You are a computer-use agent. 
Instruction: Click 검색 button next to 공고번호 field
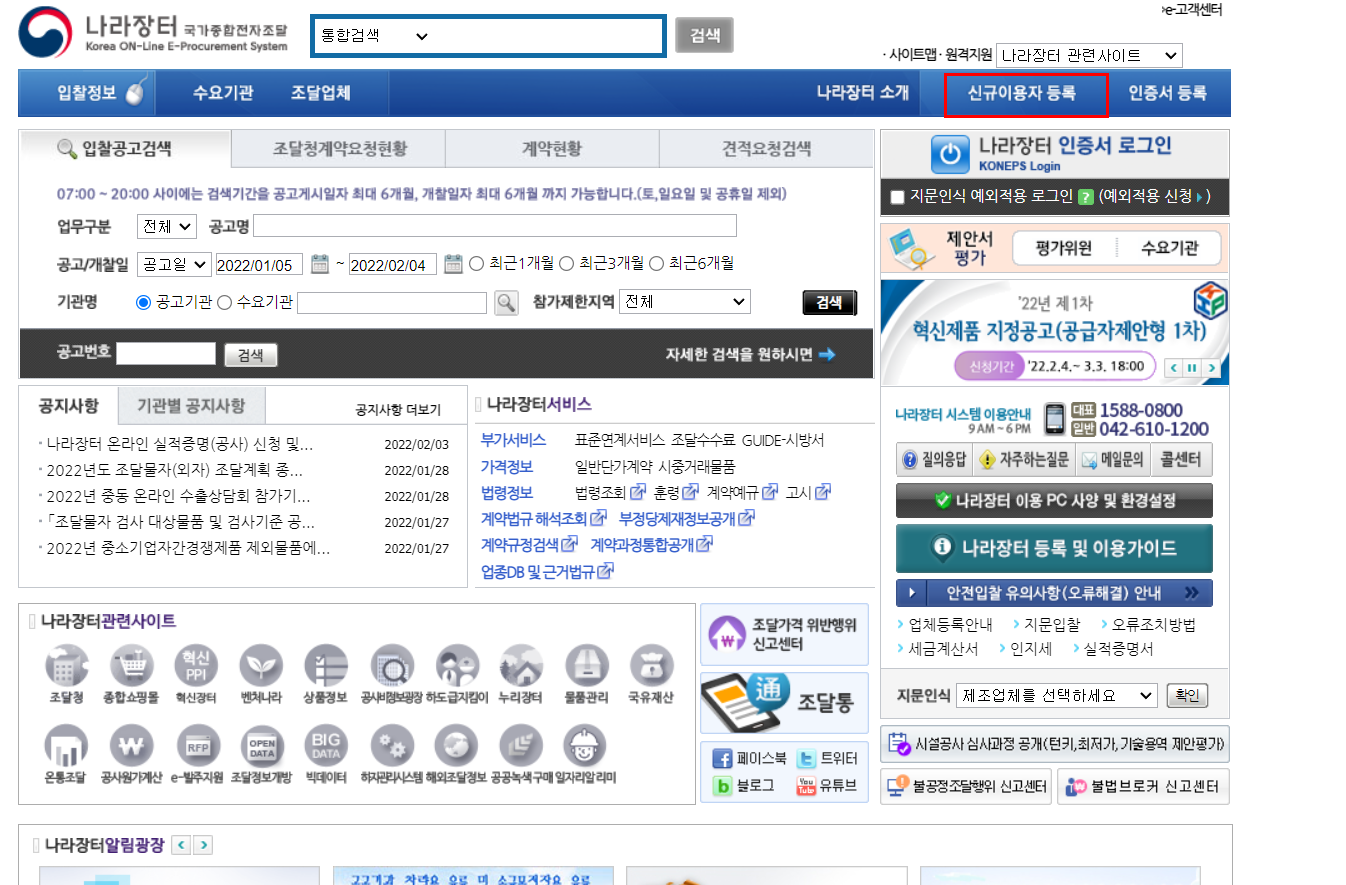tap(250, 355)
